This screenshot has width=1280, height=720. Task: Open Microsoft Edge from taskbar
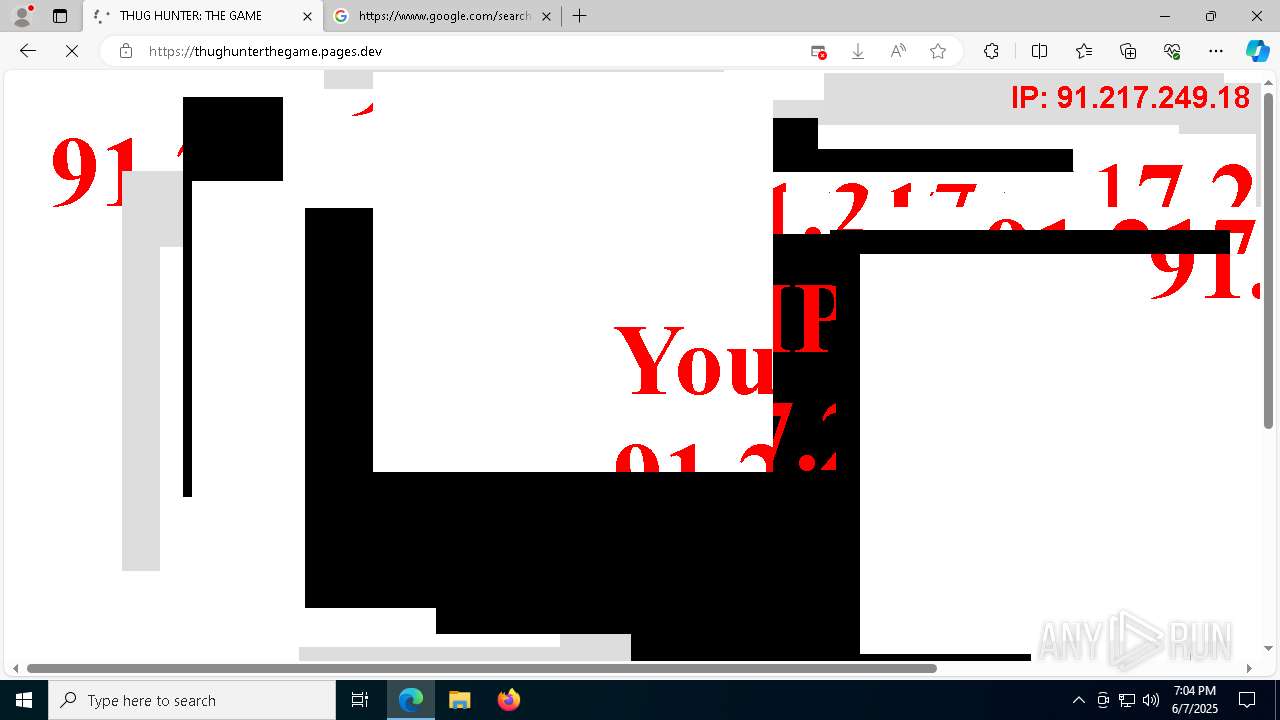[x=411, y=700]
